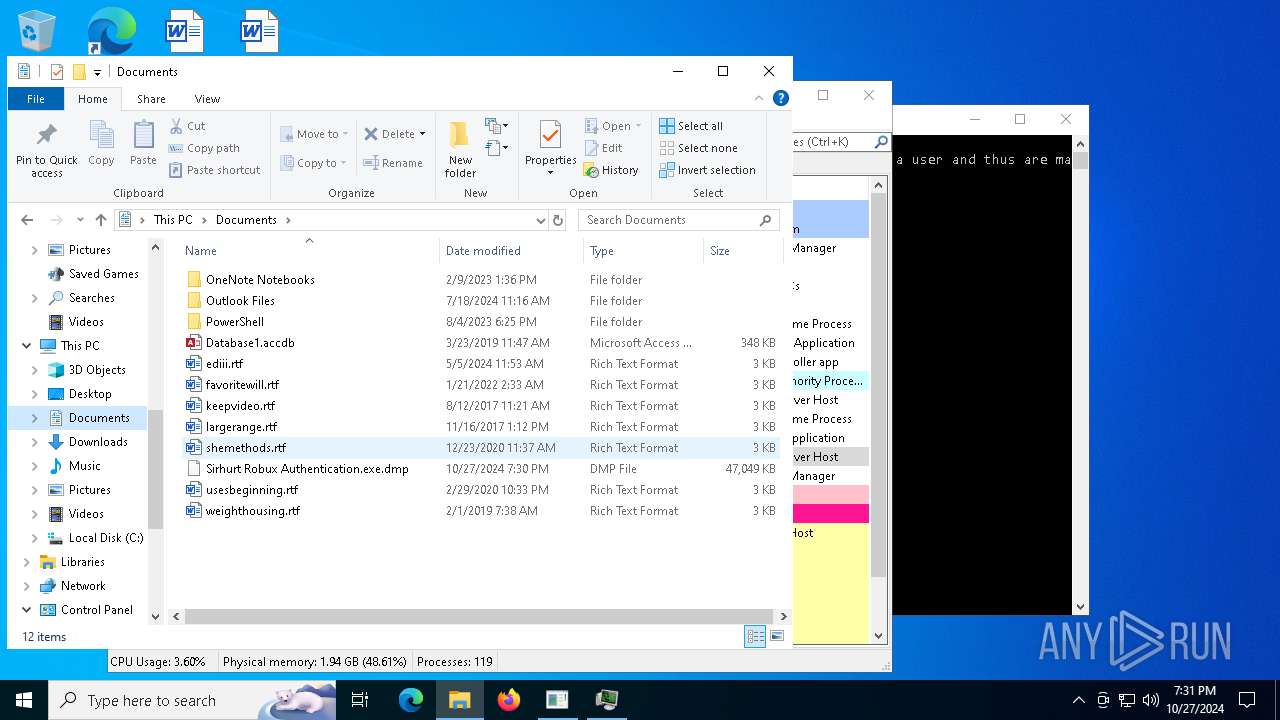Viewport: 1280px width, 720px height.
Task: Click search magnifier in Search Documents
Action: [x=766, y=220]
